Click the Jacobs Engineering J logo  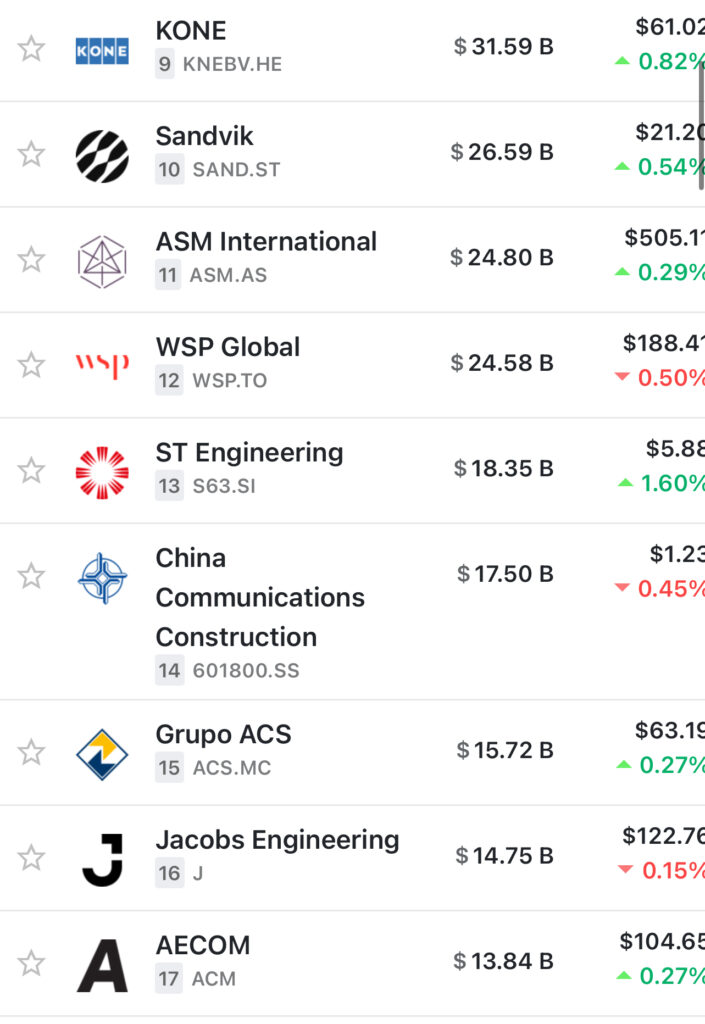pyautogui.click(x=103, y=860)
